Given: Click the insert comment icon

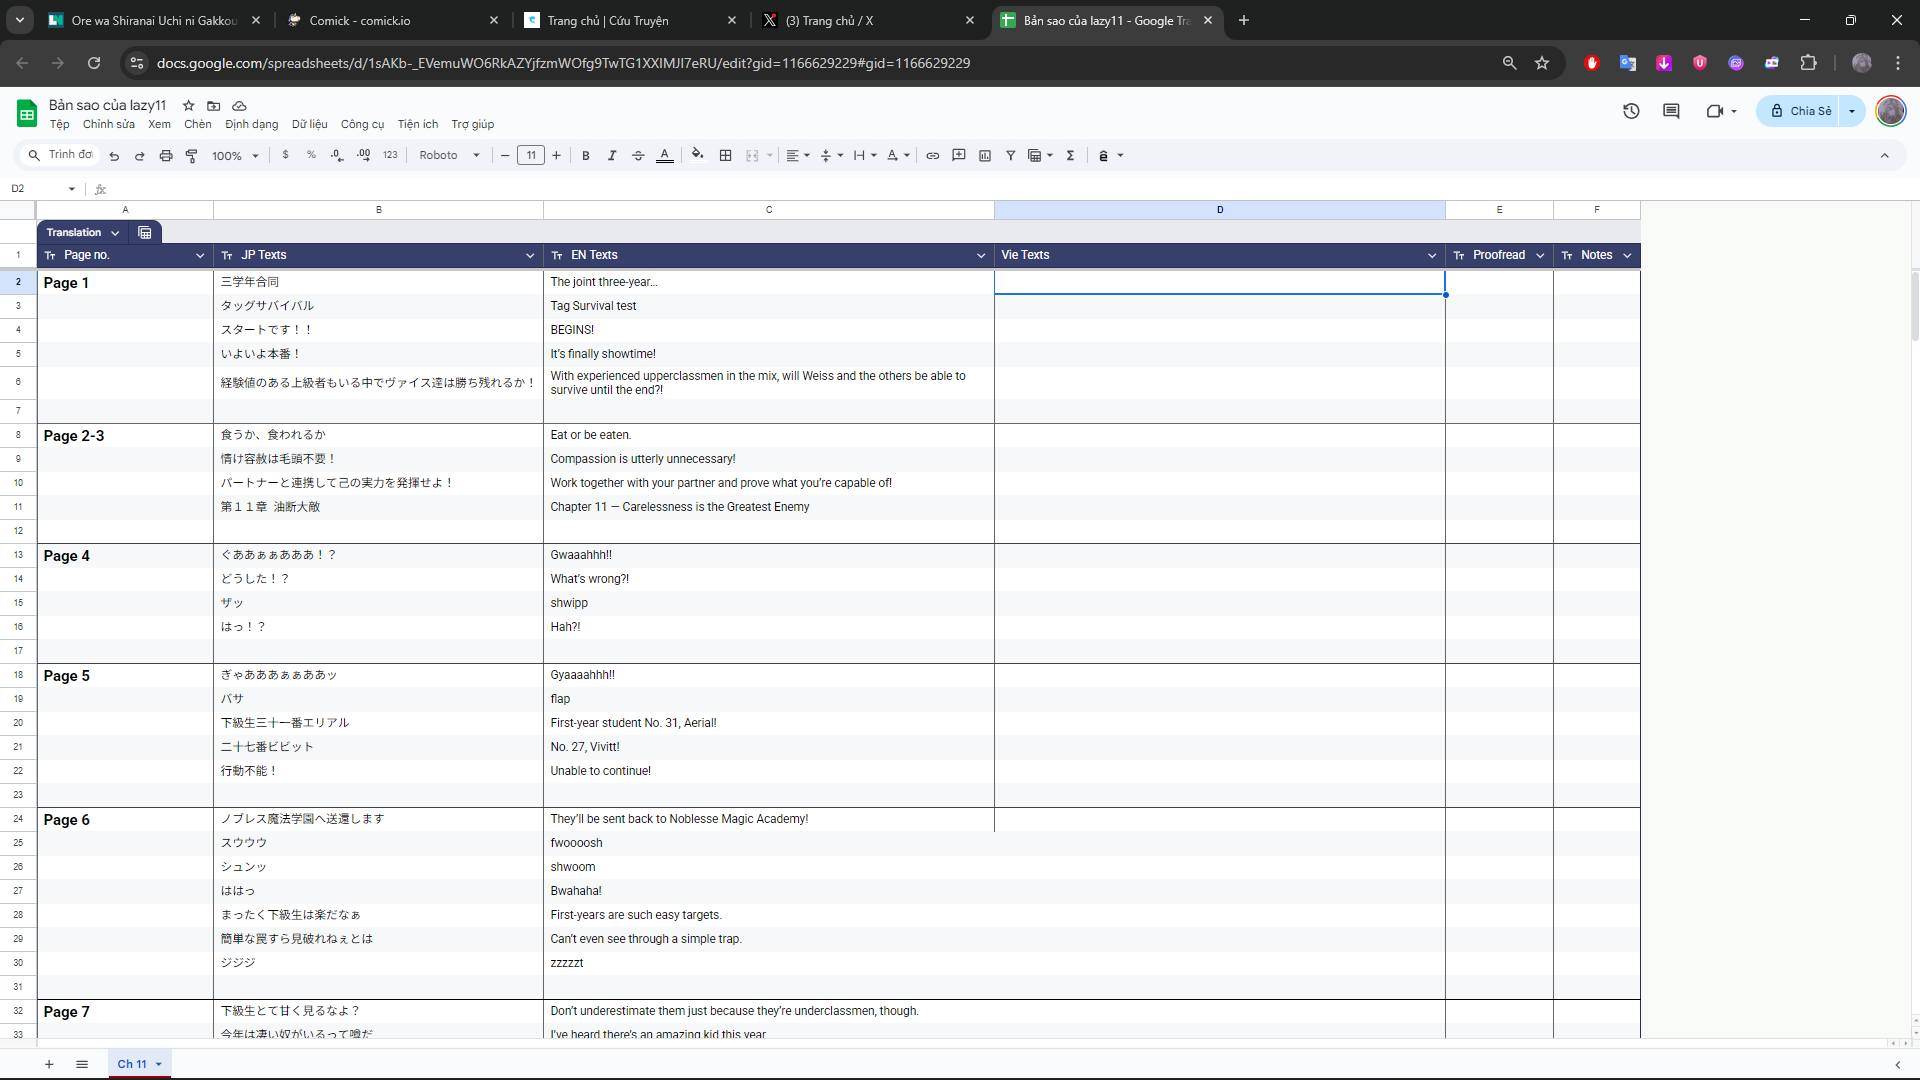Looking at the screenshot, I should tap(958, 156).
